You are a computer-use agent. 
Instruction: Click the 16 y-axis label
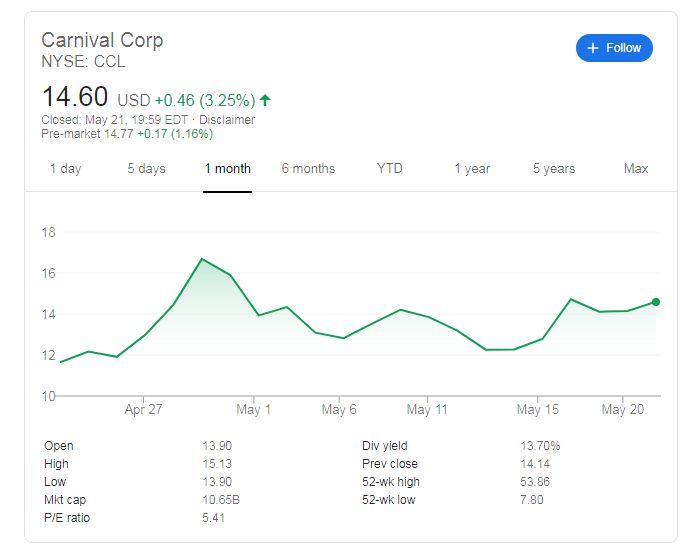click(x=48, y=273)
